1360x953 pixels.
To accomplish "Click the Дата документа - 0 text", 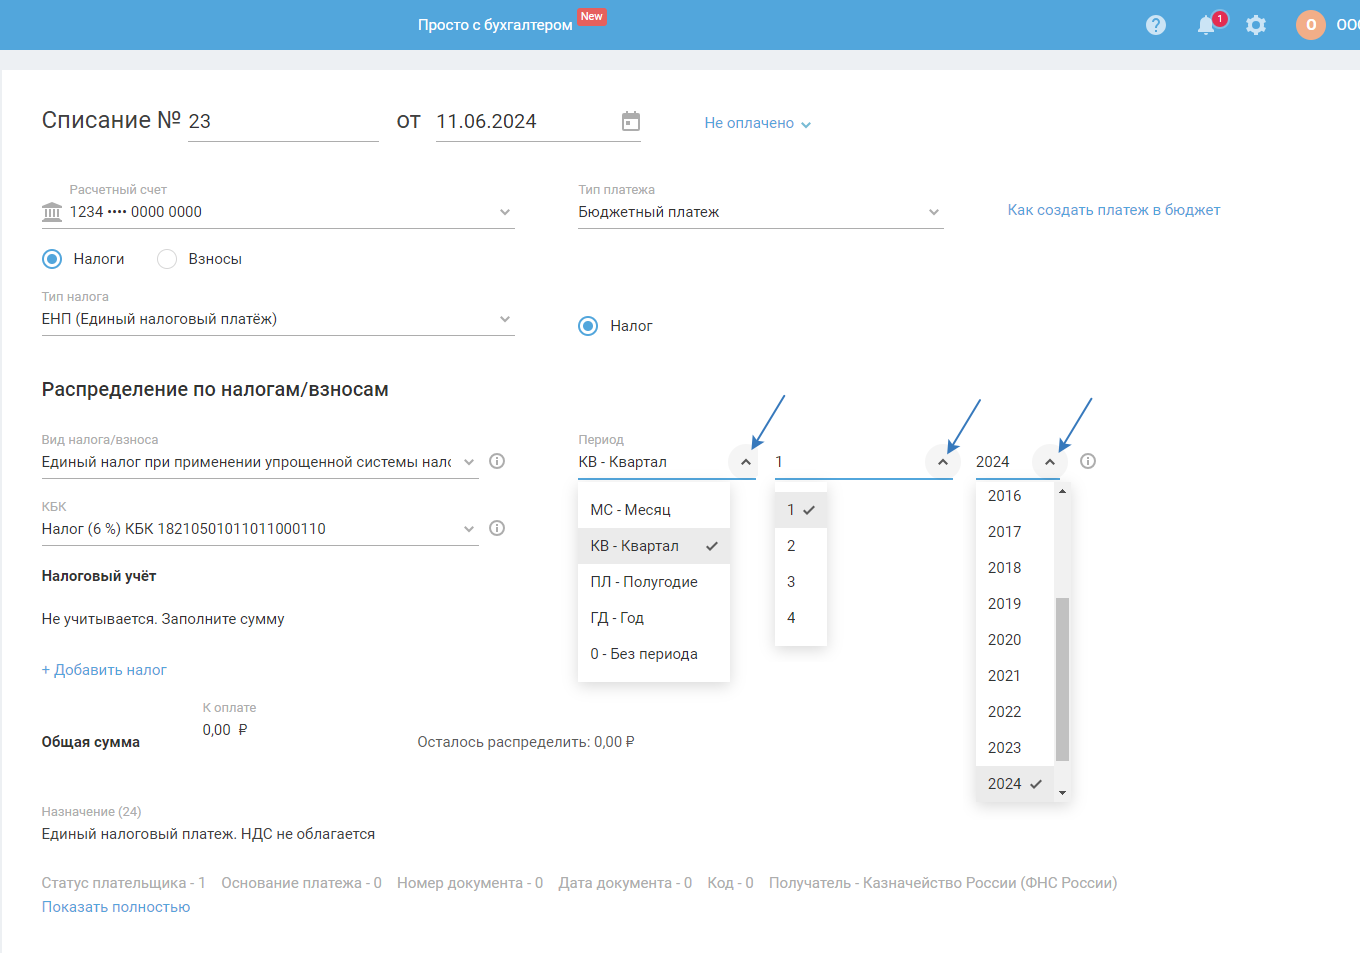I will coord(625,883).
